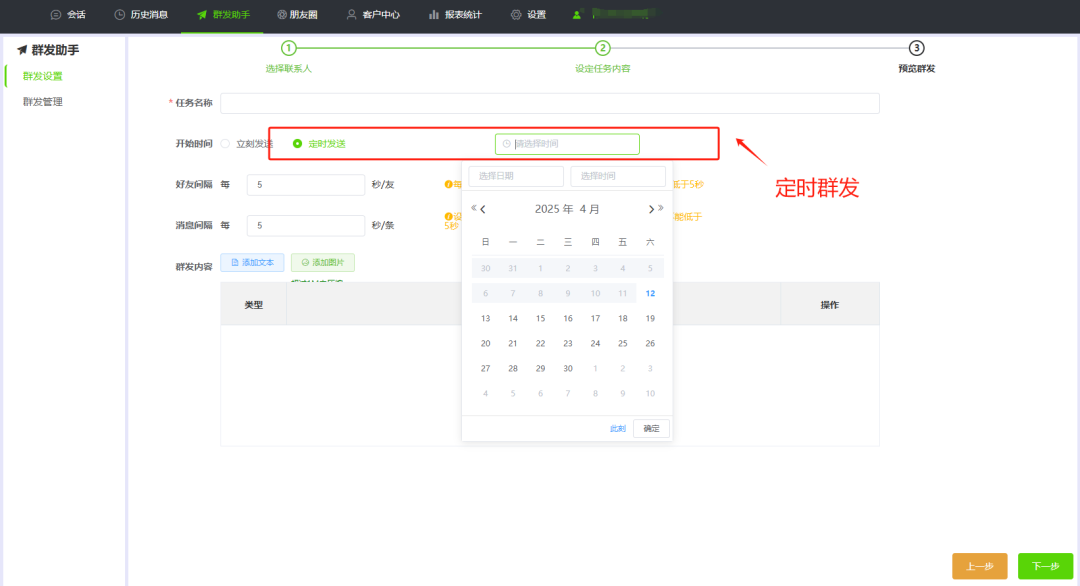Viewport: 1080px width, 586px height.
Task: Click the orange info icon by 好友间隔 hint
Action: pos(448,185)
